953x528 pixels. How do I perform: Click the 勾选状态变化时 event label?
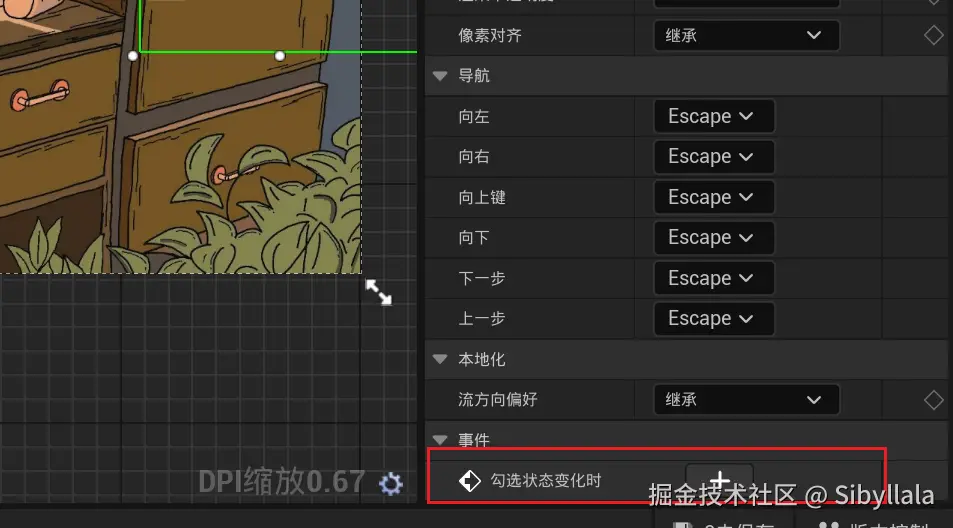click(x=546, y=481)
